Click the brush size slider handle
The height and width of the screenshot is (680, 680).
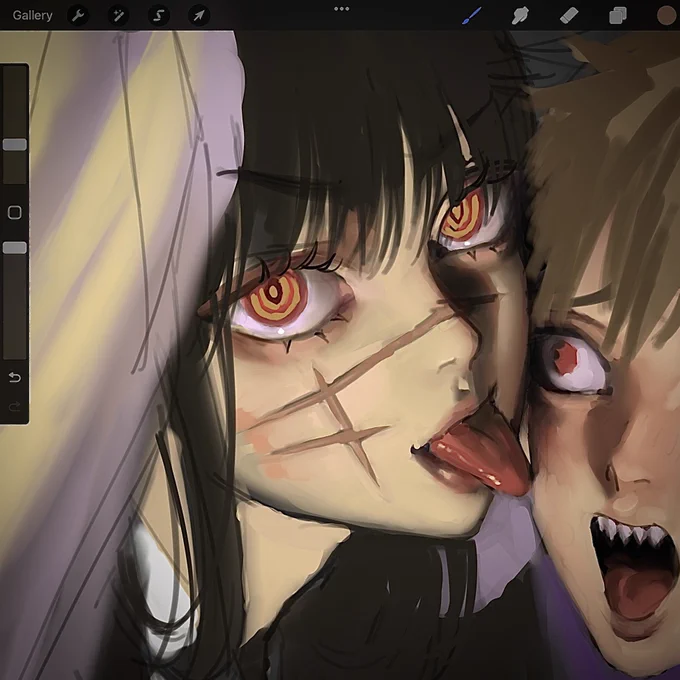point(15,144)
